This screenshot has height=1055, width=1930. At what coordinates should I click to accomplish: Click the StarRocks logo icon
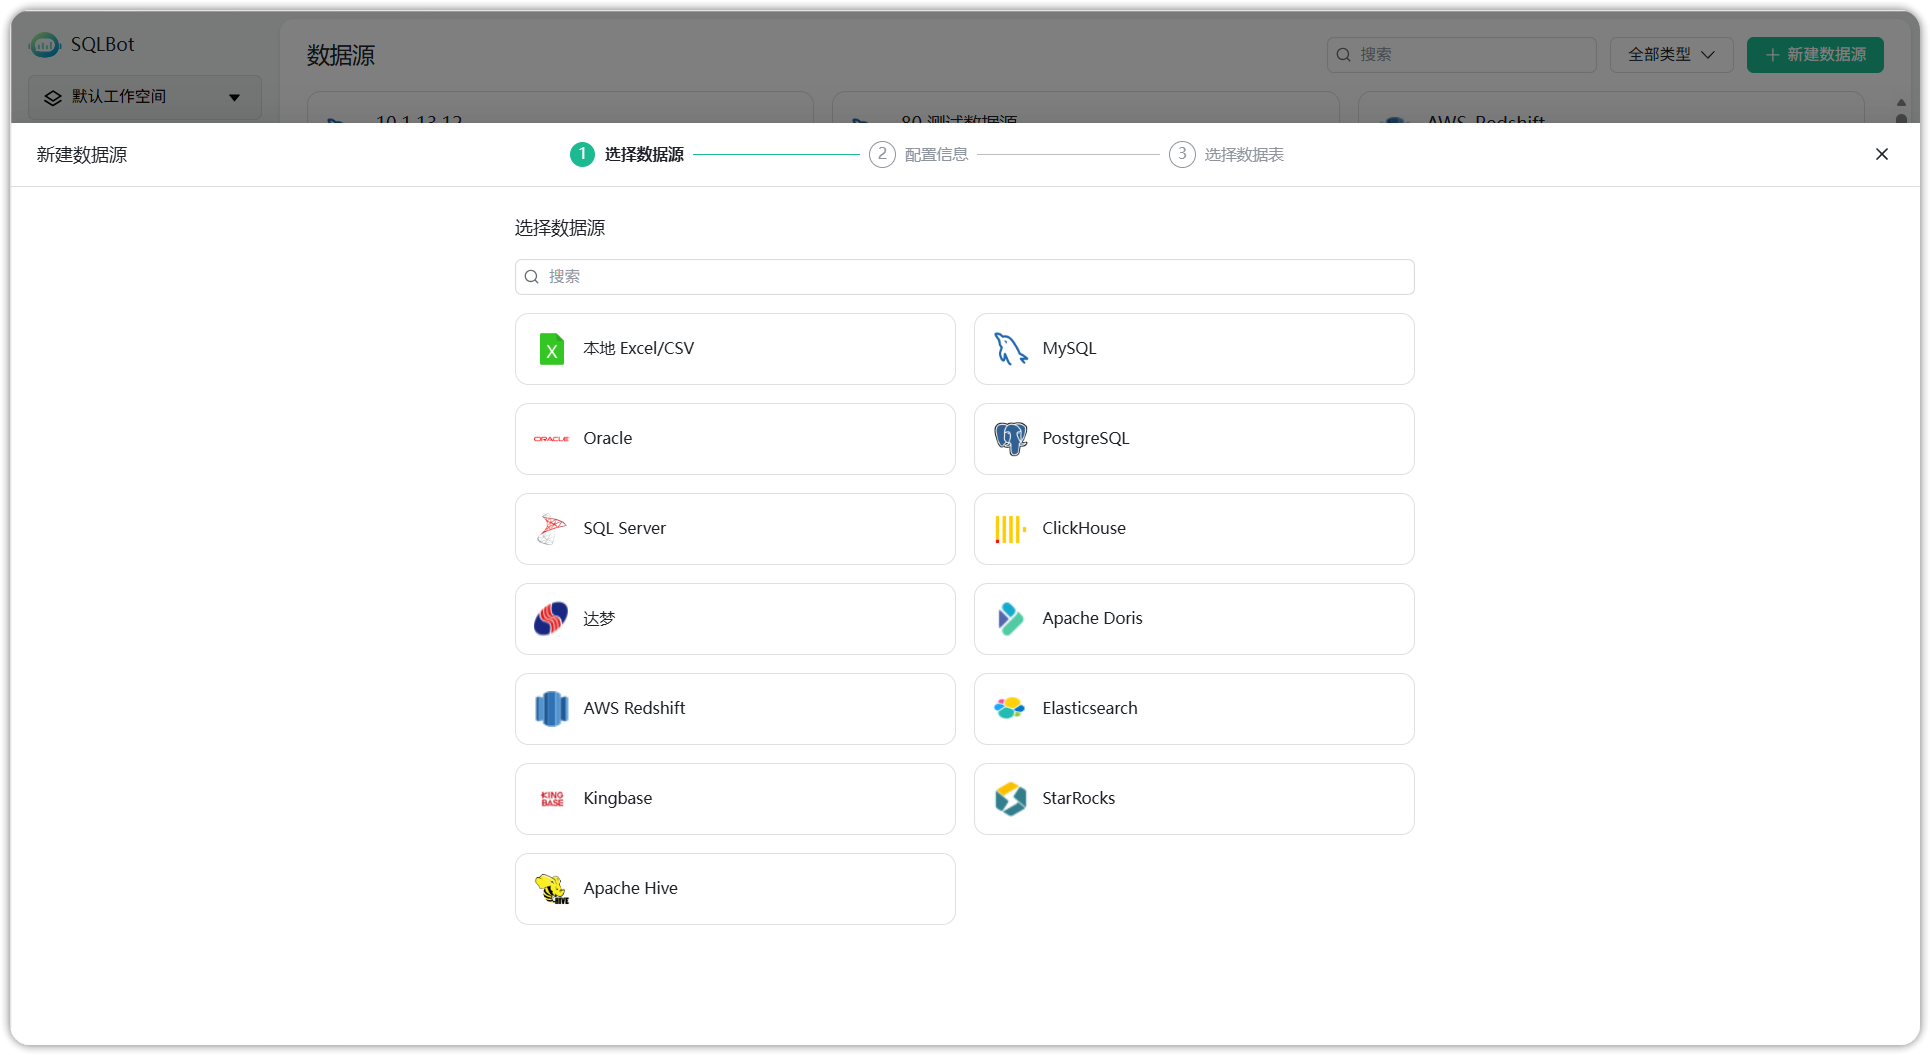pyautogui.click(x=1010, y=799)
